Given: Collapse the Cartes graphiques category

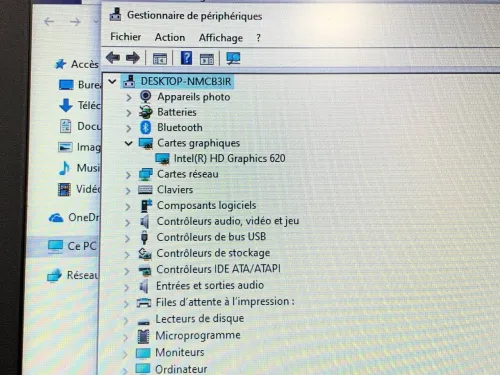Looking at the screenshot, I should [x=128, y=143].
